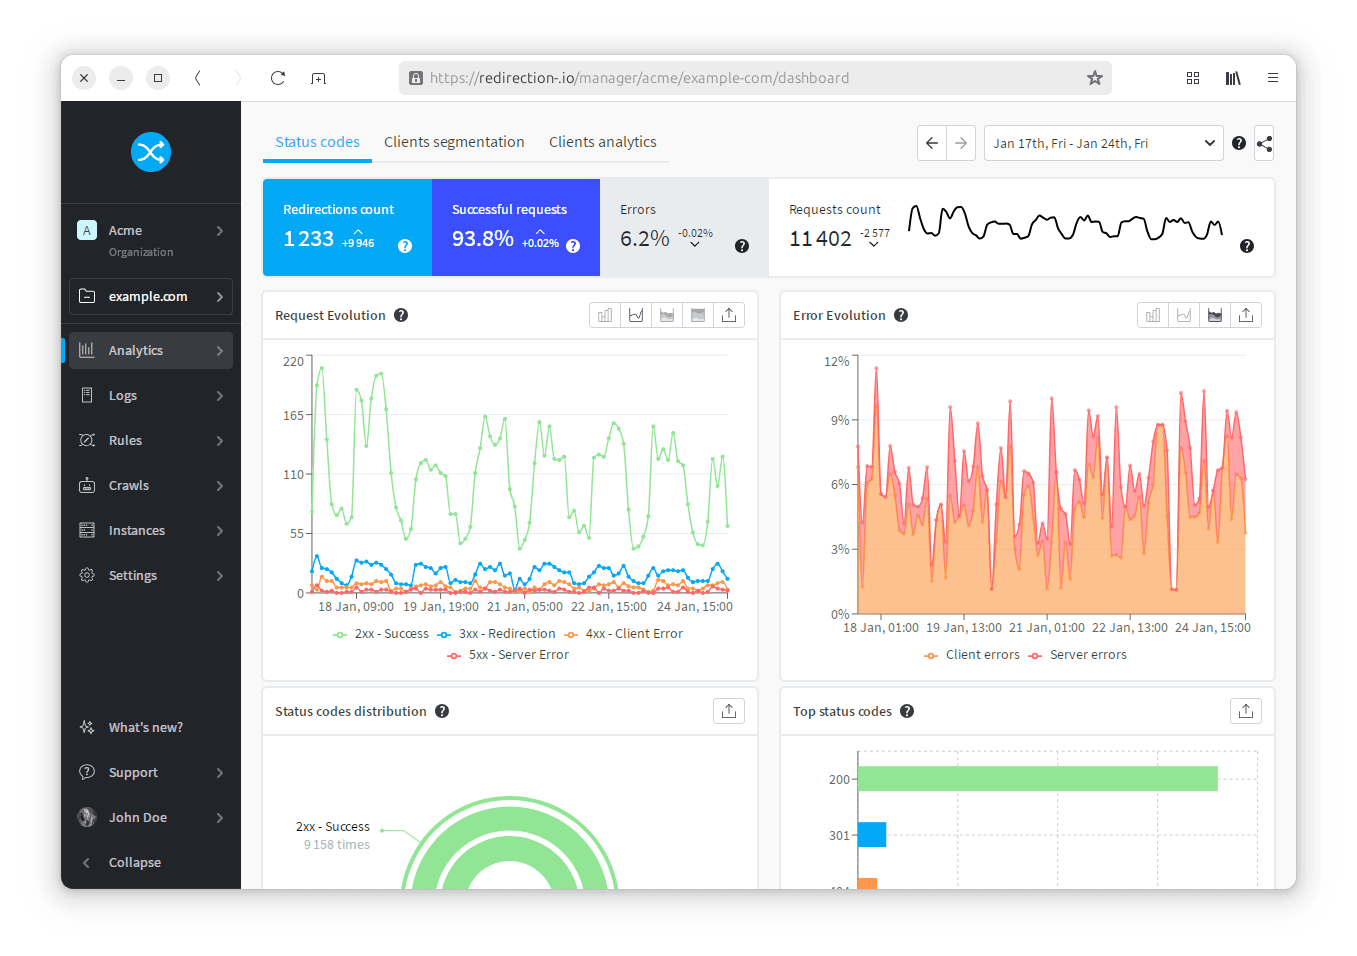Viewport: 1357px width, 956px height.
Task: Switch Request Evolution to bar chart view
Action: pyautogui.click(x=605, y=315)
